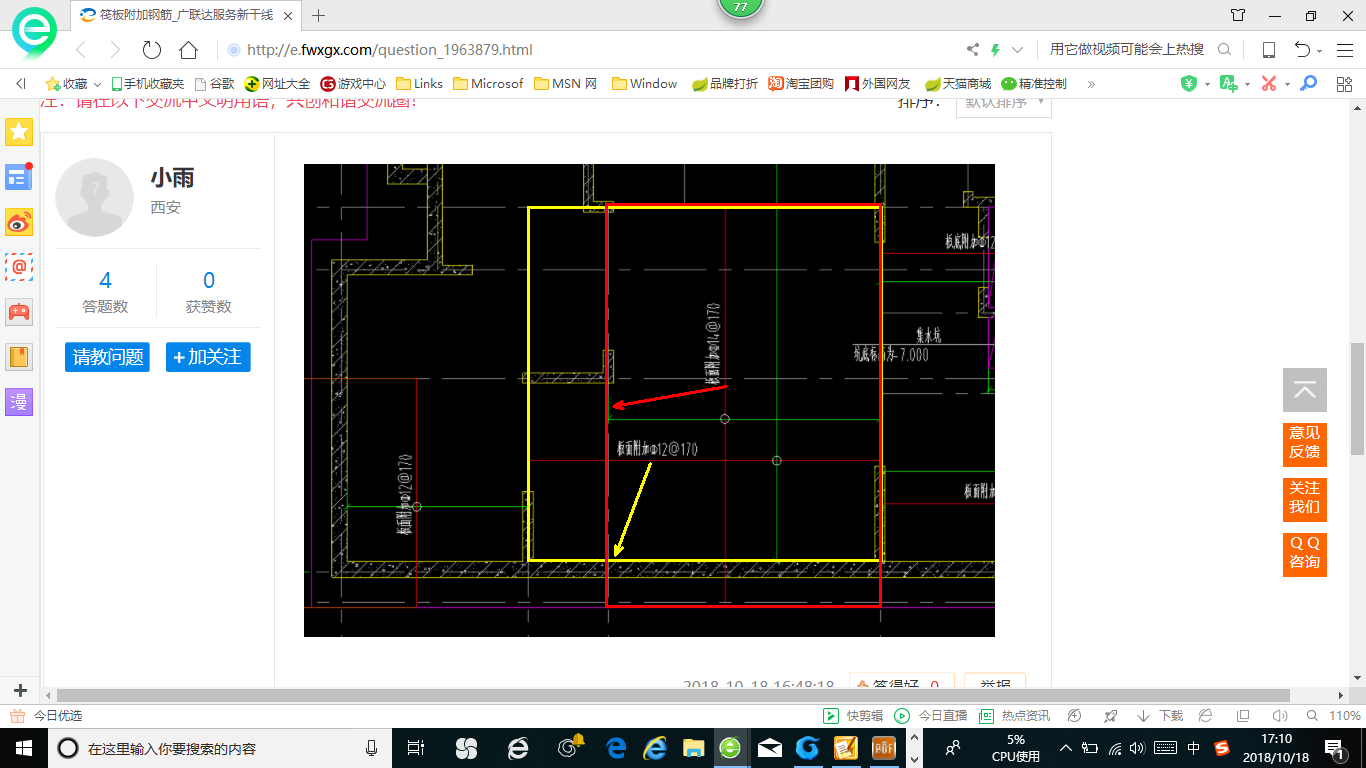Click the 用它做视频 search box

click(x=1127, y=50)
